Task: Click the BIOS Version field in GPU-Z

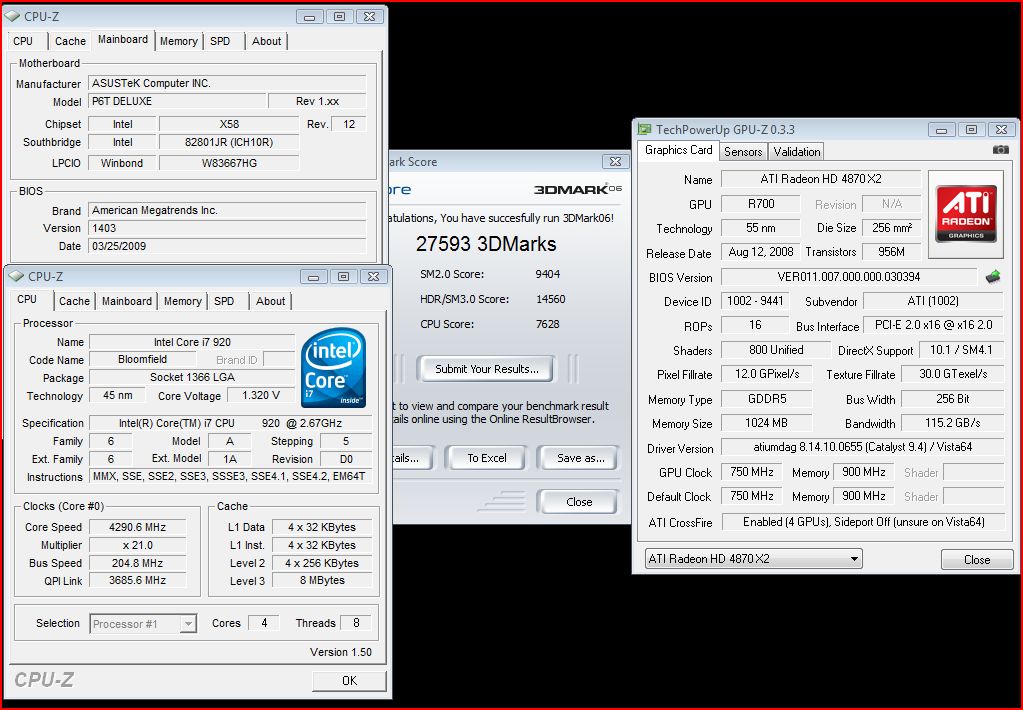Action: pos(849,277)
